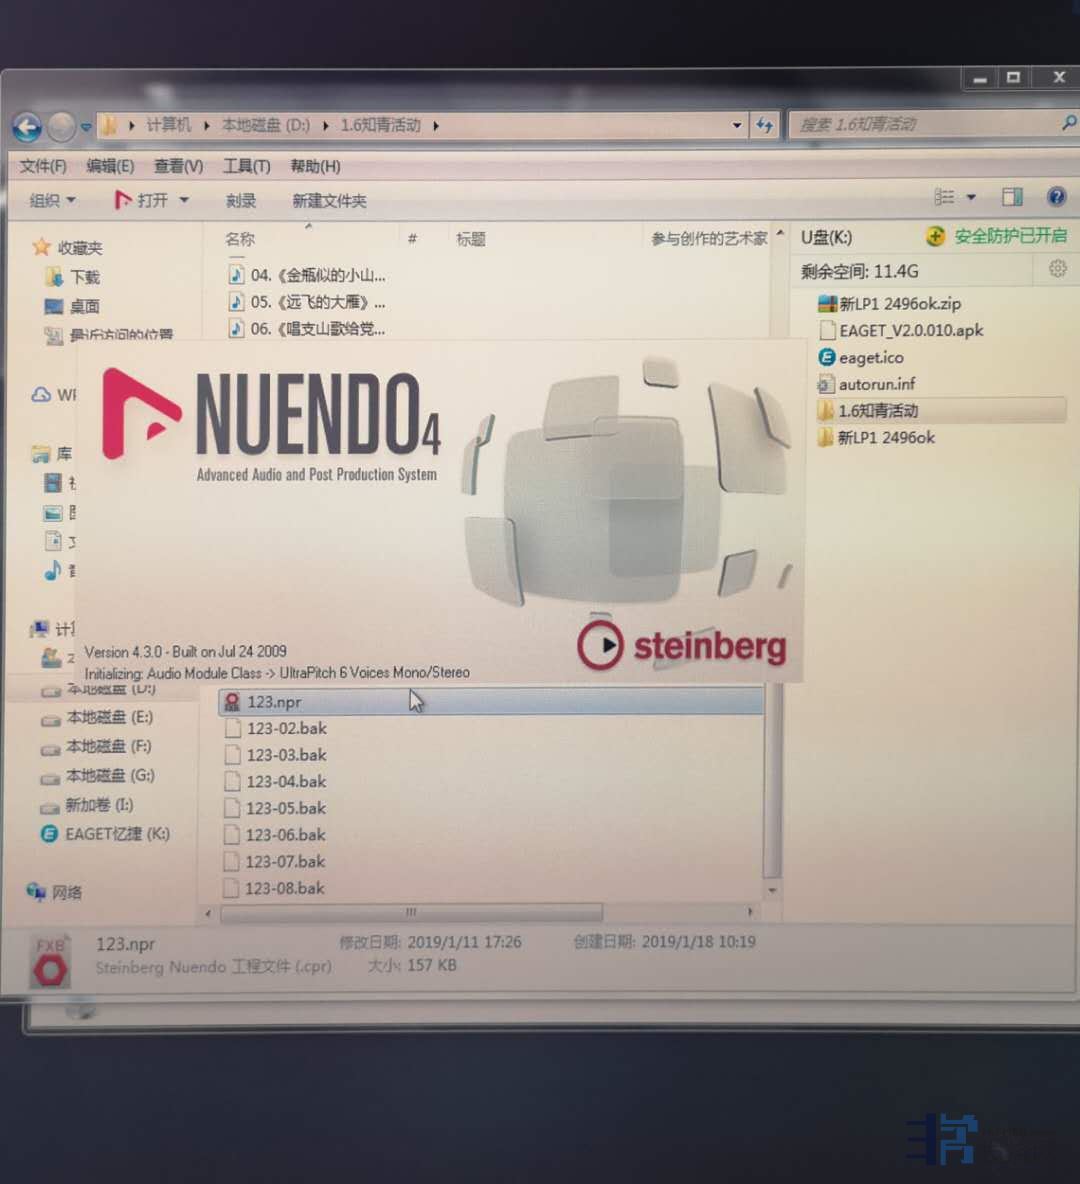The height and width of the screenshot is (1184, 1080).
Task: Expand the address bar history dropdown
Action: tap(737, 125)
